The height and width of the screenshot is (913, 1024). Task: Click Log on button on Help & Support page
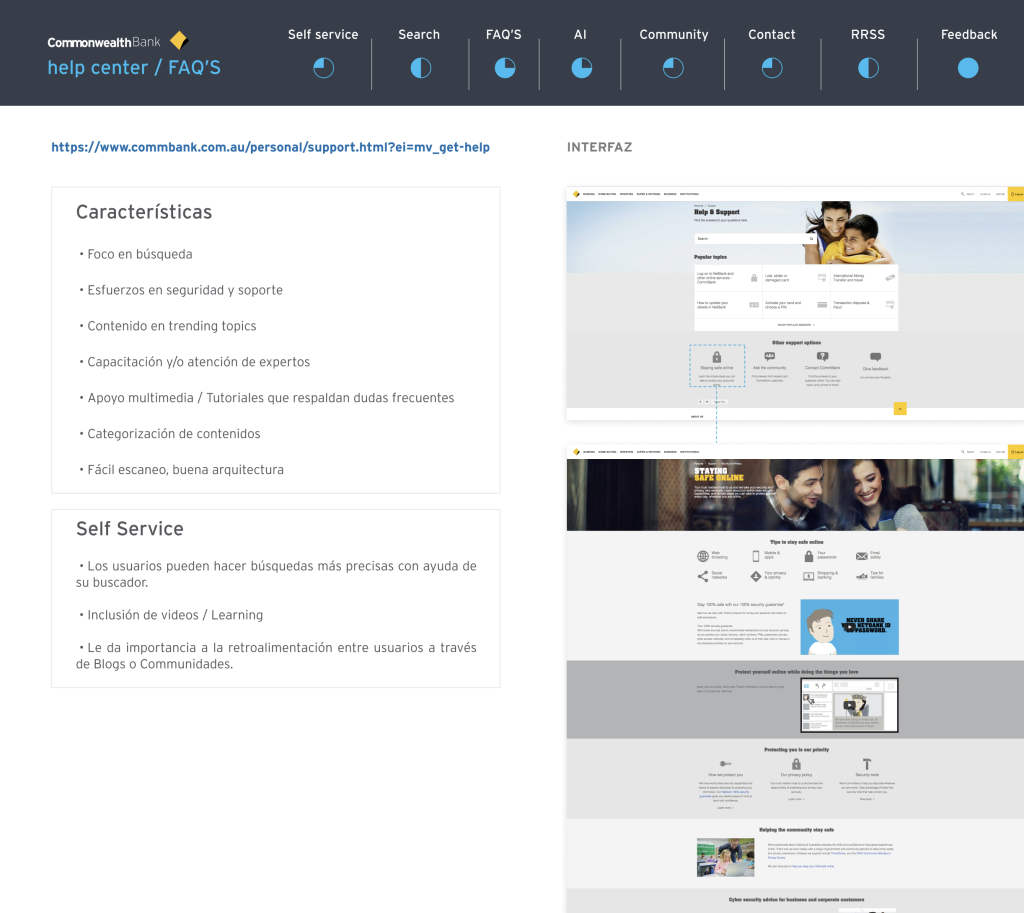1016,194
